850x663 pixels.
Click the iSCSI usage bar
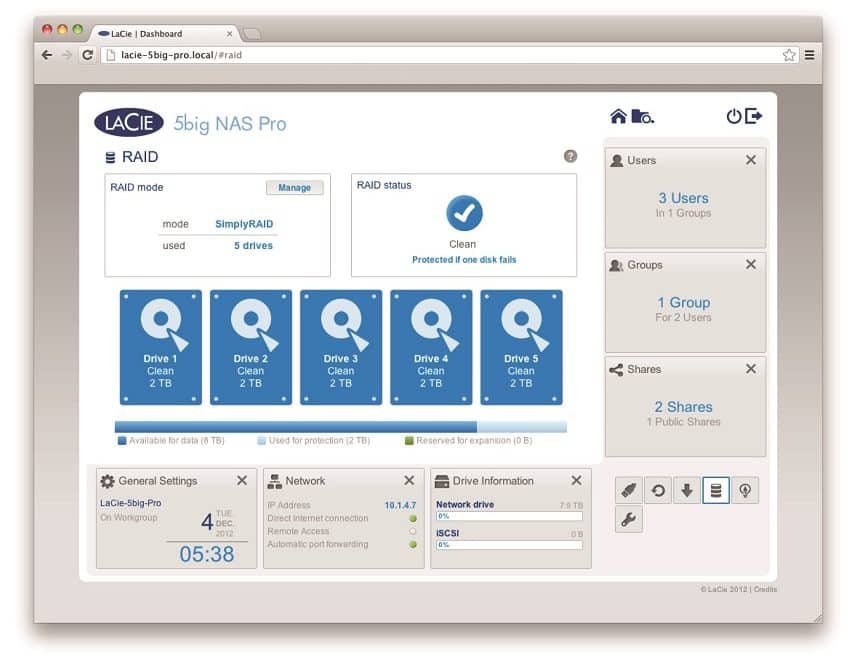pos(509,545)
